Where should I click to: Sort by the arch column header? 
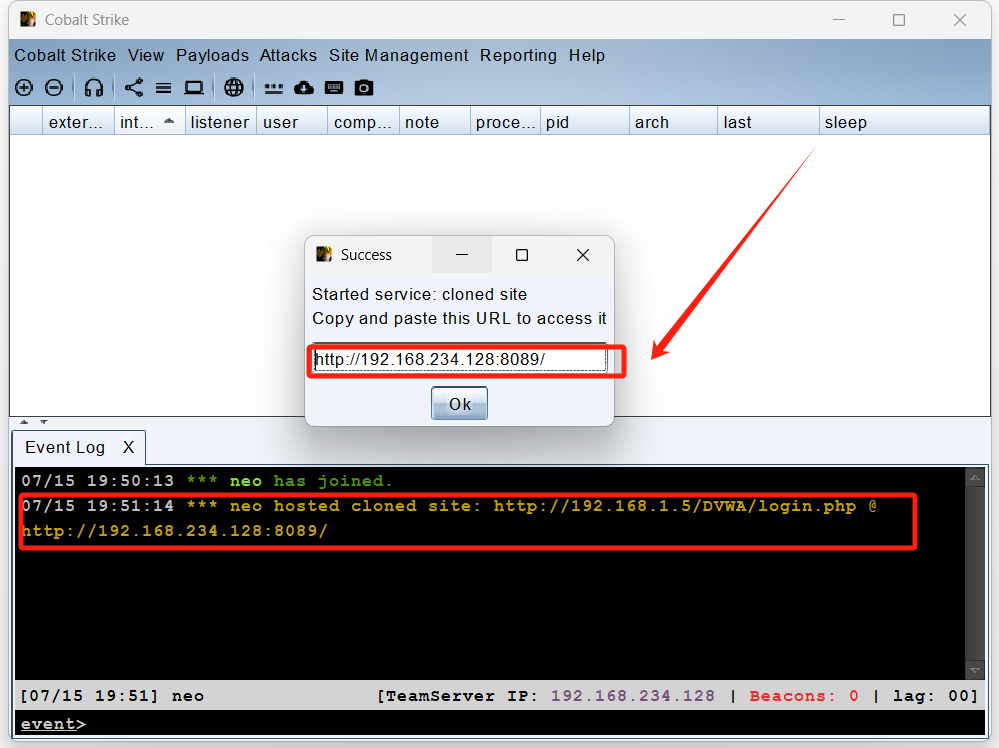(673, 122)
